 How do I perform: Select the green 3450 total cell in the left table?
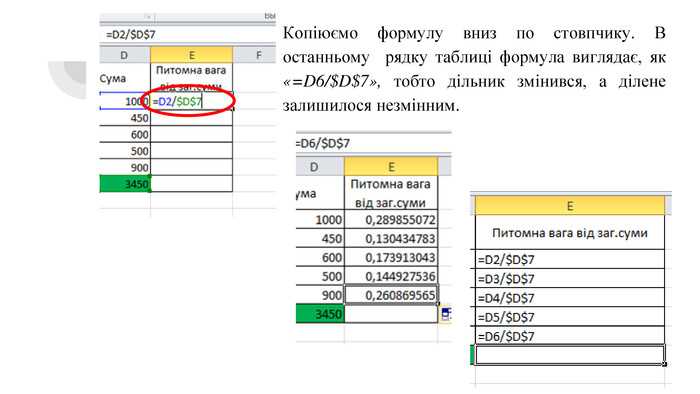[x=125, y=183]
